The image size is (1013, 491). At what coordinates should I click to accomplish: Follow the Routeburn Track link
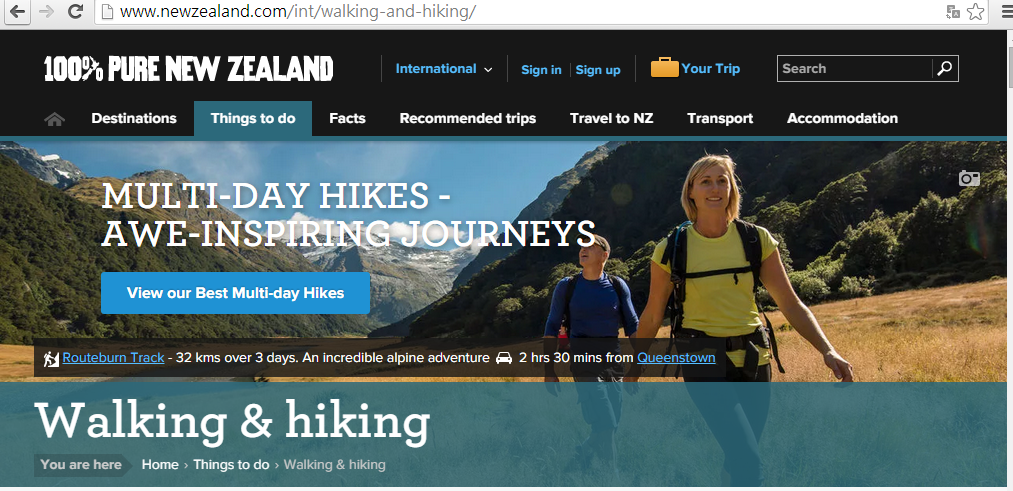(x=113, y=357)
